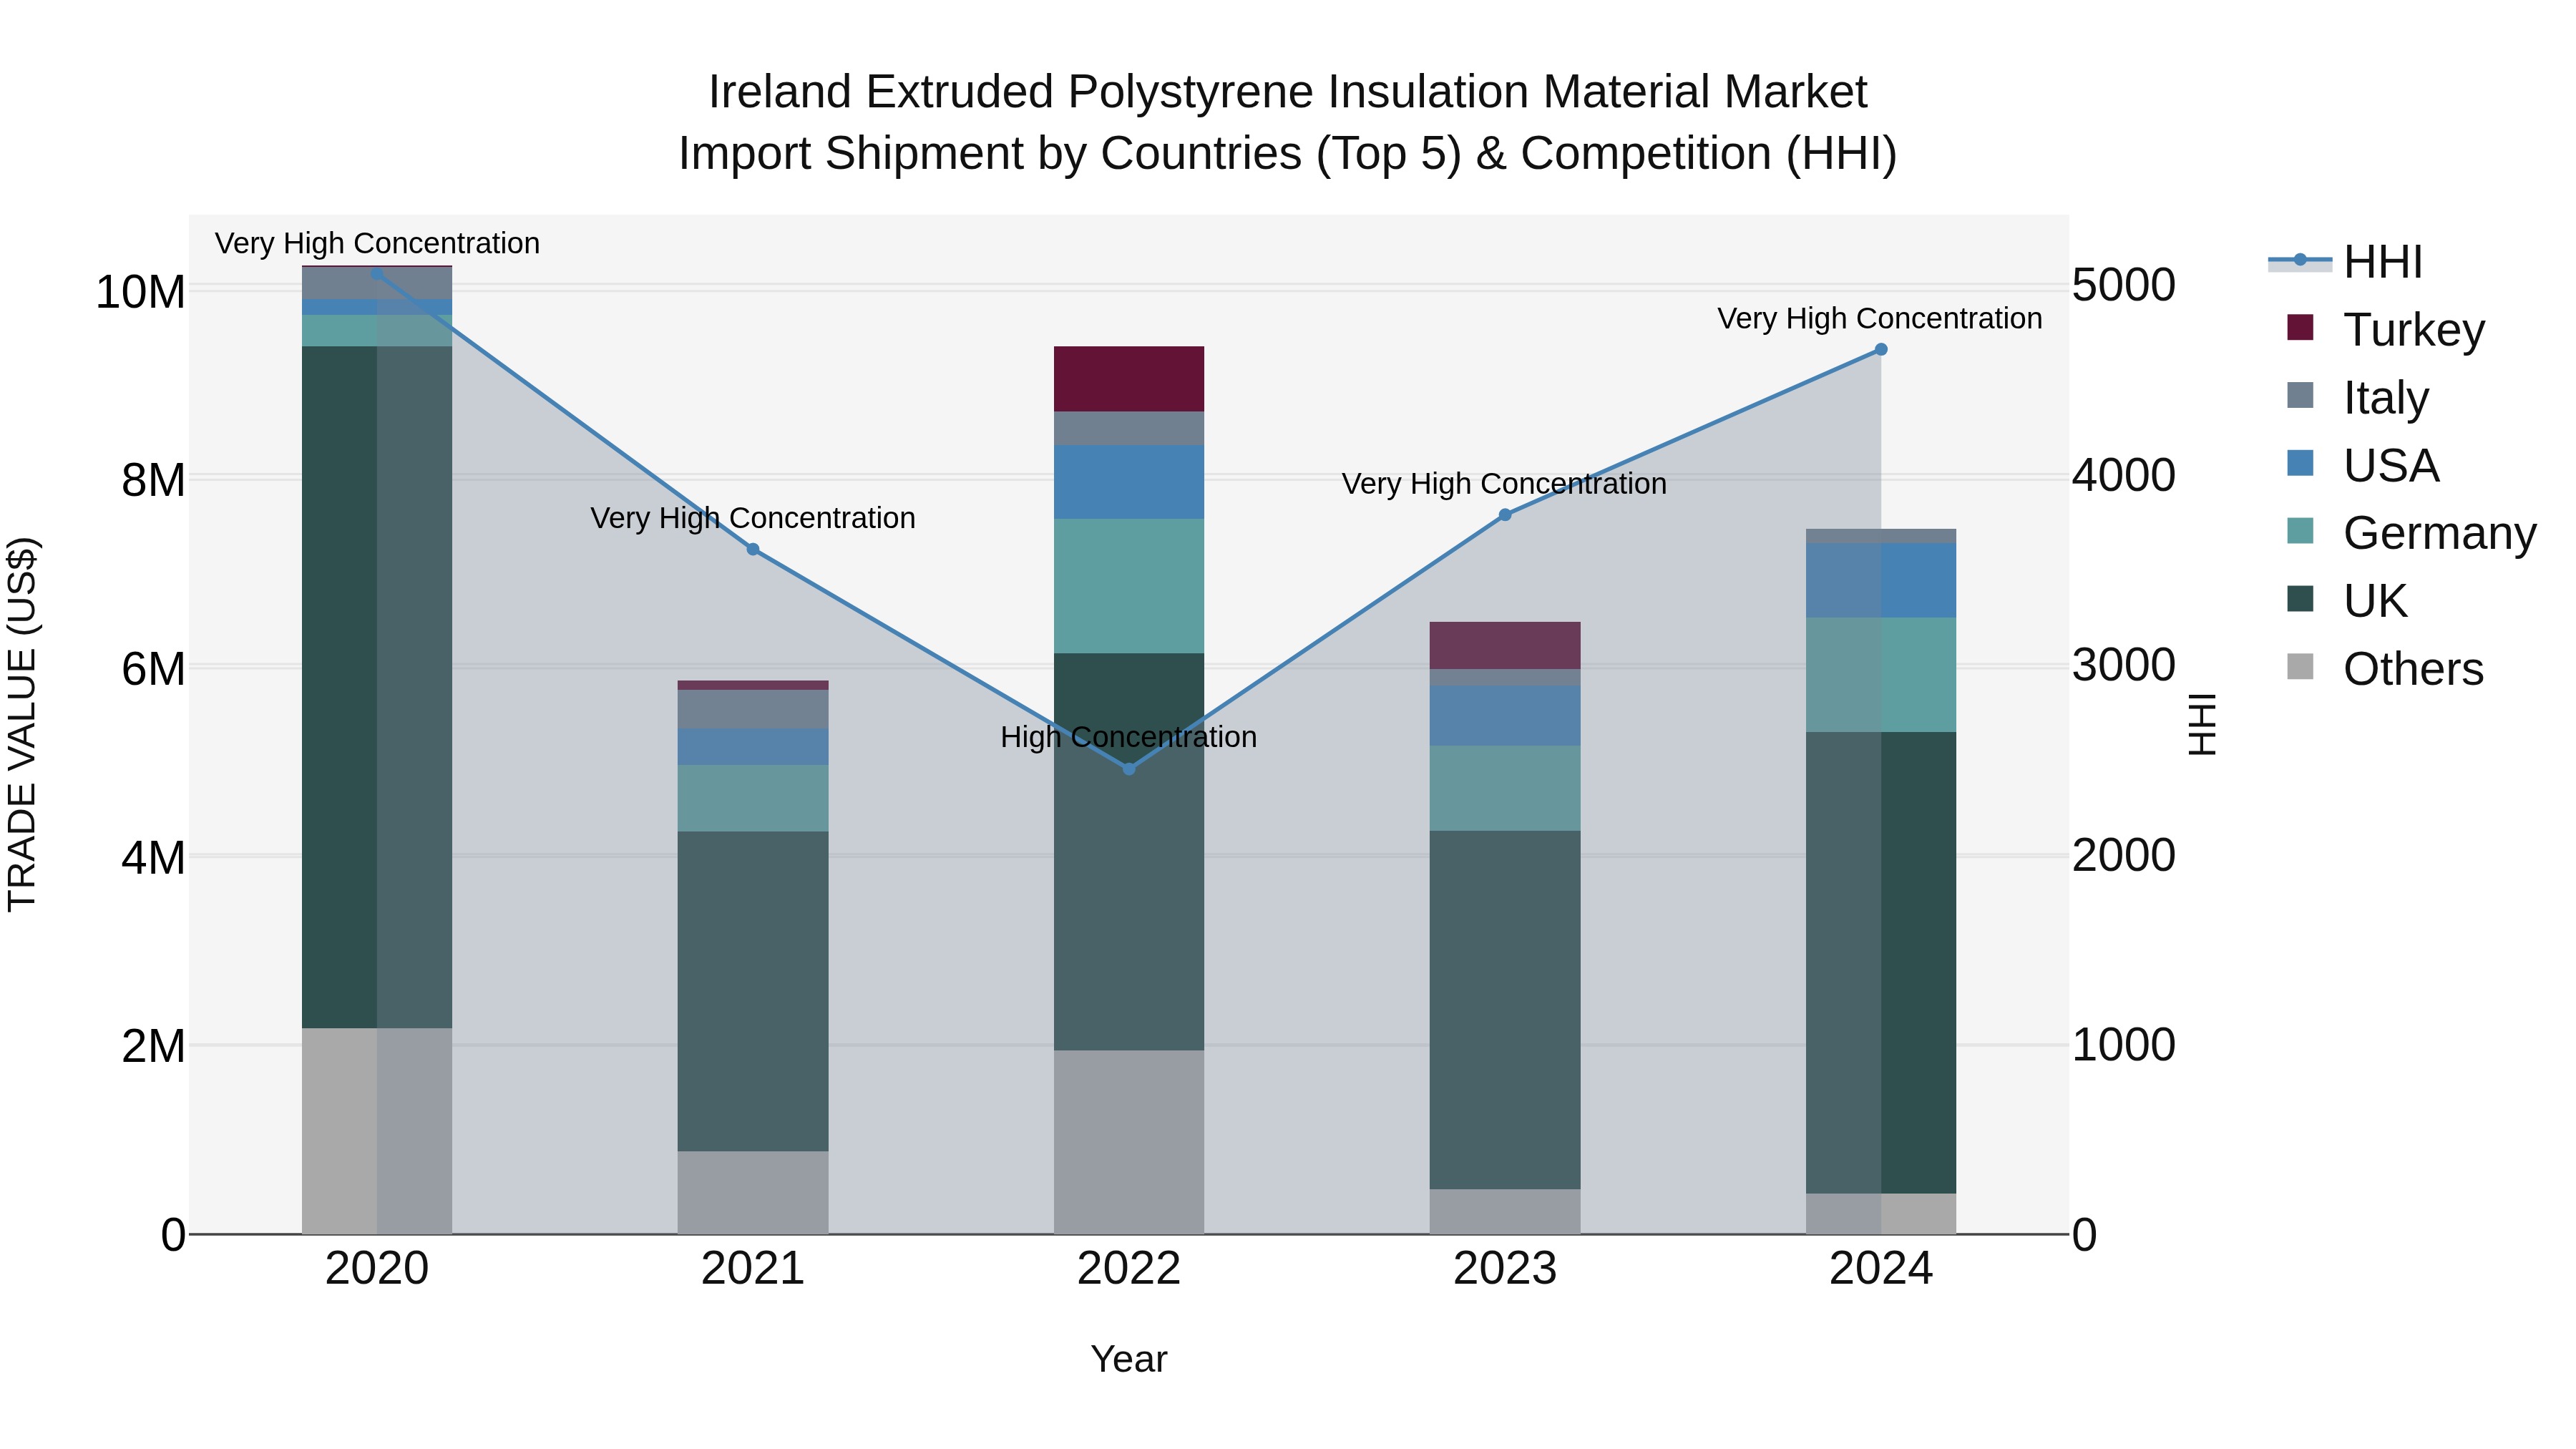Select the UK segment of the 2024 bar
This screenshot has height=1449, width=2576.
1881,963
